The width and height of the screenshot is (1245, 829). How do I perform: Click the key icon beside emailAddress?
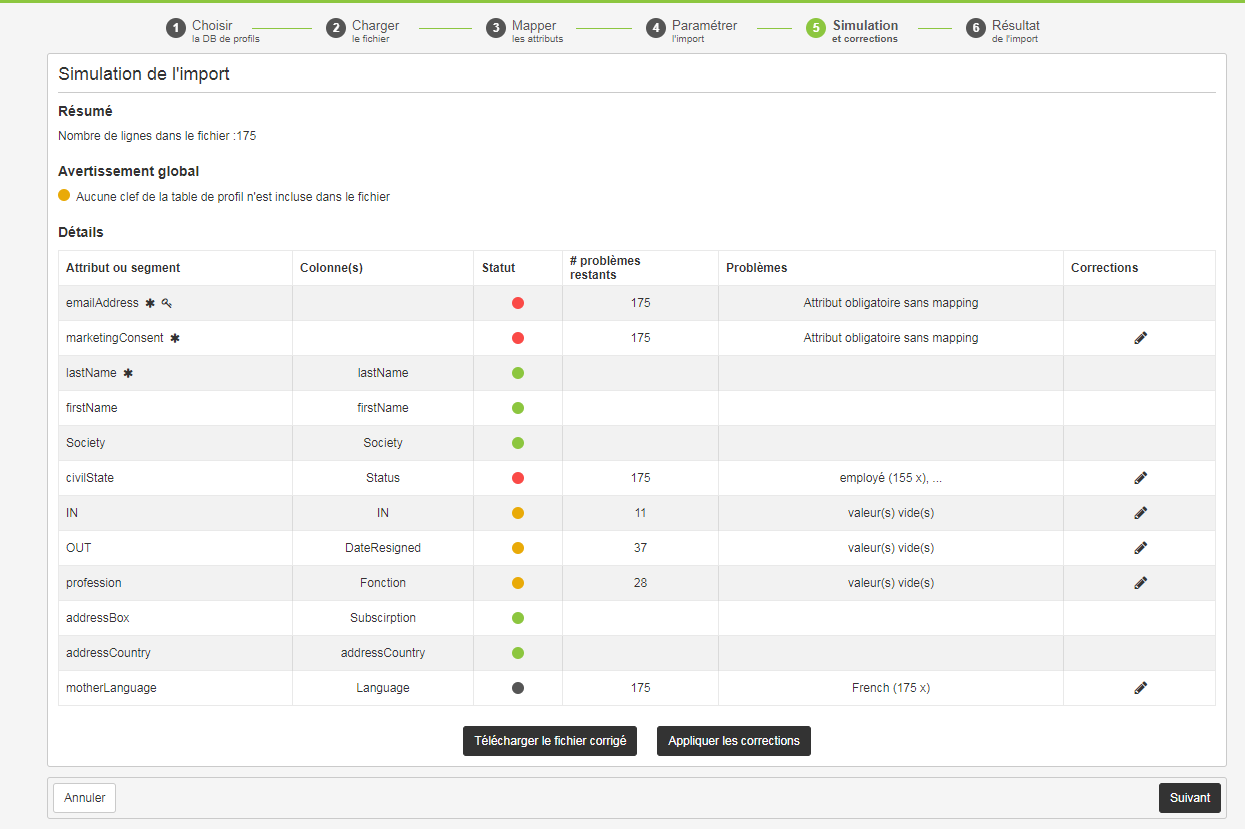click(x=167, y=303)
